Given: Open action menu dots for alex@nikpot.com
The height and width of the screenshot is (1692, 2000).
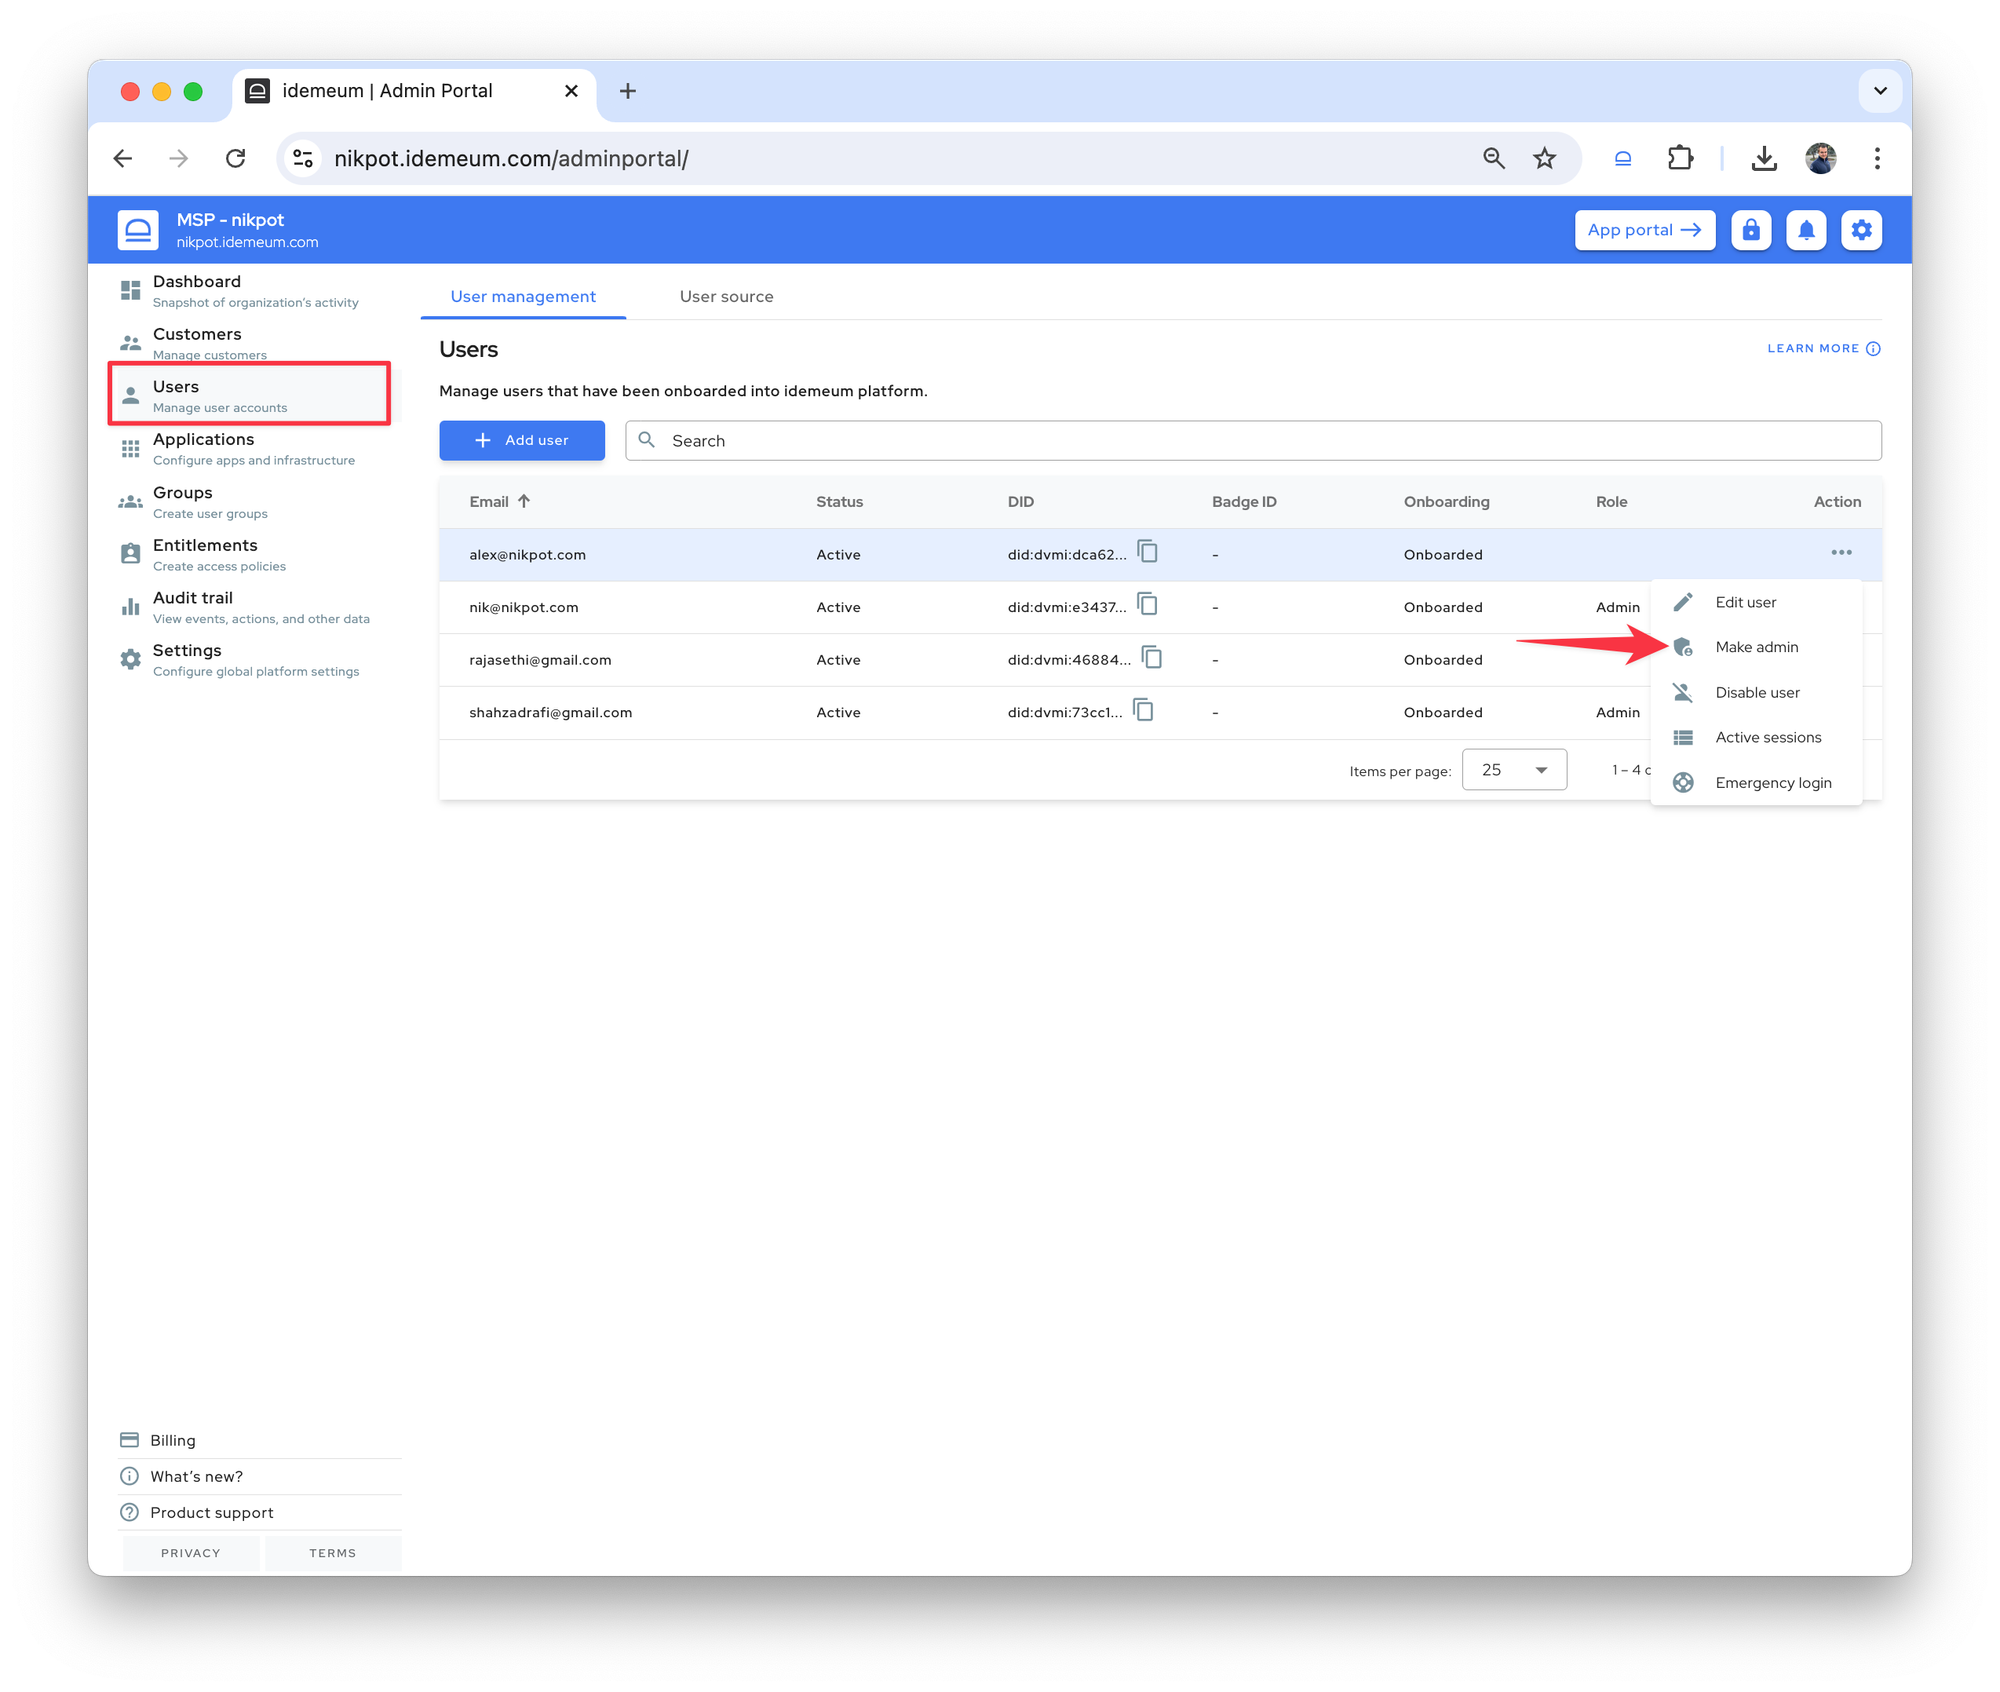Looking at the screenshot, I should (1841, 553).
